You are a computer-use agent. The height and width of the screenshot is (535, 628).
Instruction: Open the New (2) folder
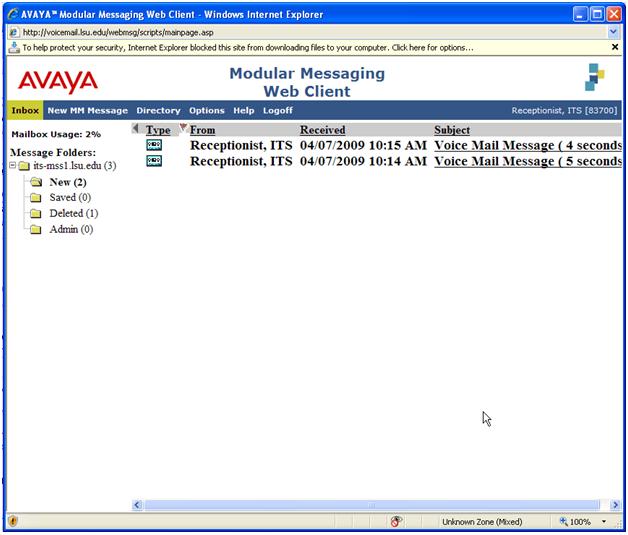(68, 182)
